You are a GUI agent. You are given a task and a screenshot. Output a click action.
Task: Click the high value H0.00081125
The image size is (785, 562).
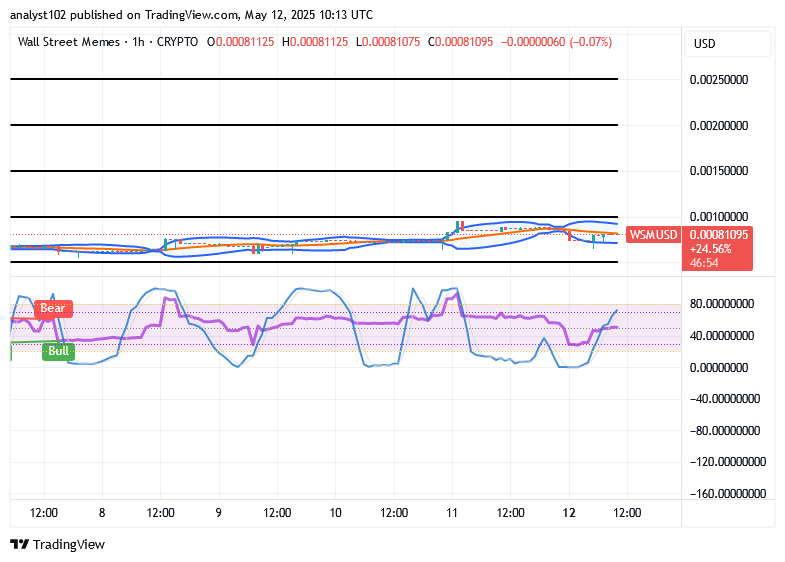(x=315, y=42)
